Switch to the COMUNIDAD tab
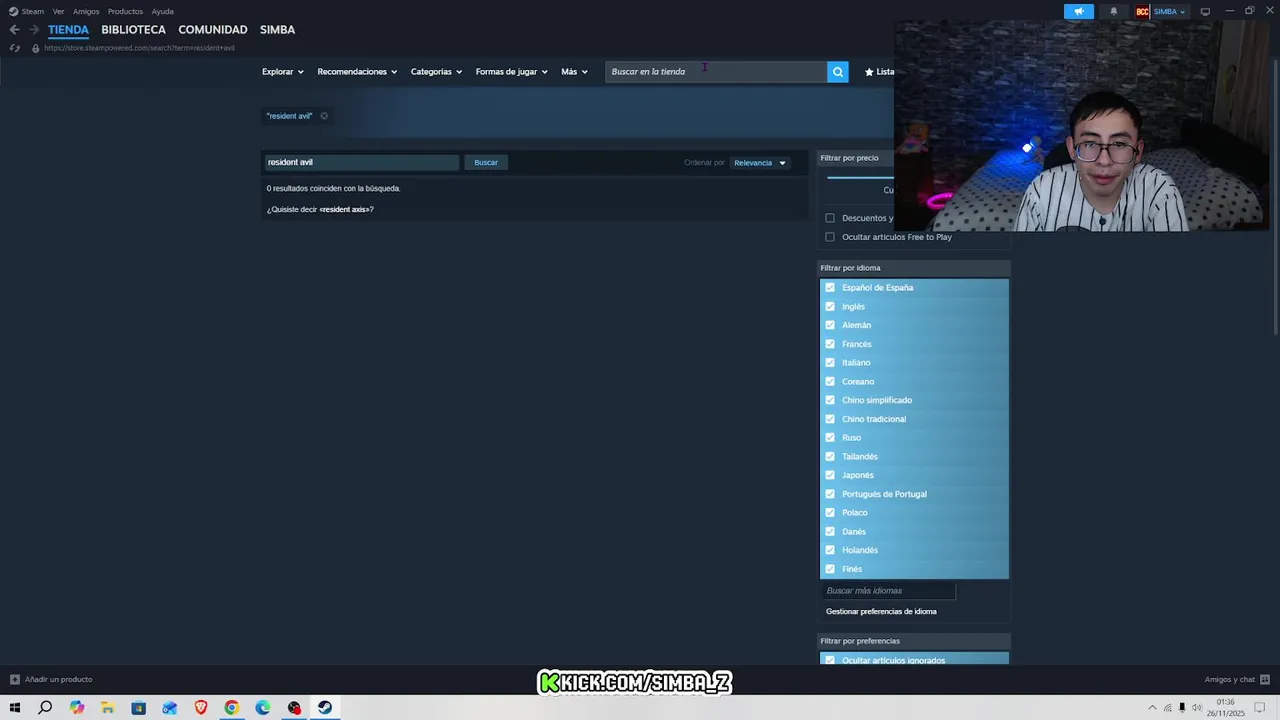 [213, 30]
